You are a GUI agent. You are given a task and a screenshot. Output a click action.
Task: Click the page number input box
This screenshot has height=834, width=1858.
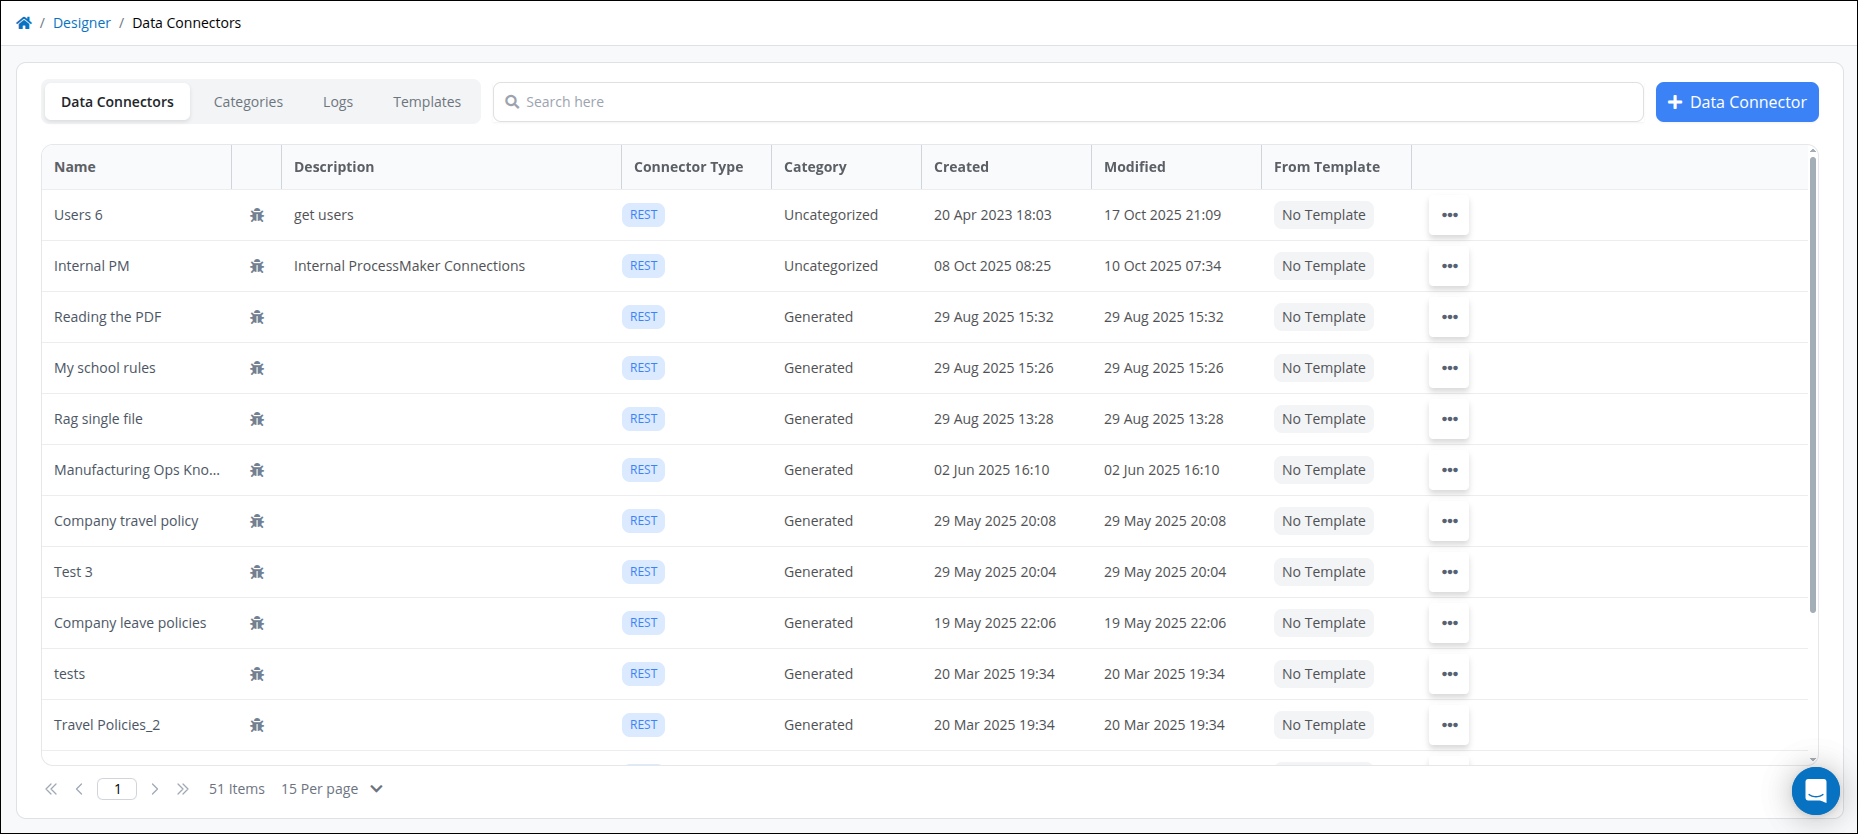tap(117, 789)
